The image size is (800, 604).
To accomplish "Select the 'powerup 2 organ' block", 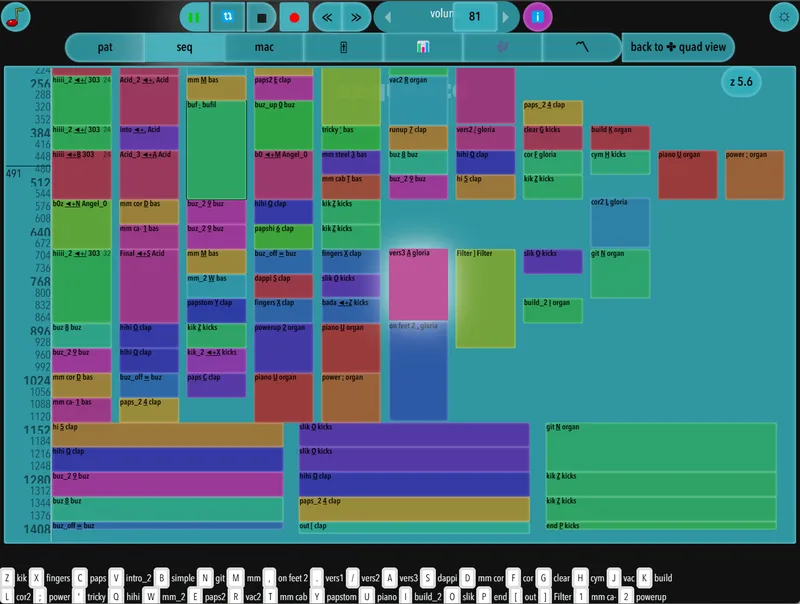I will [283, 347].
